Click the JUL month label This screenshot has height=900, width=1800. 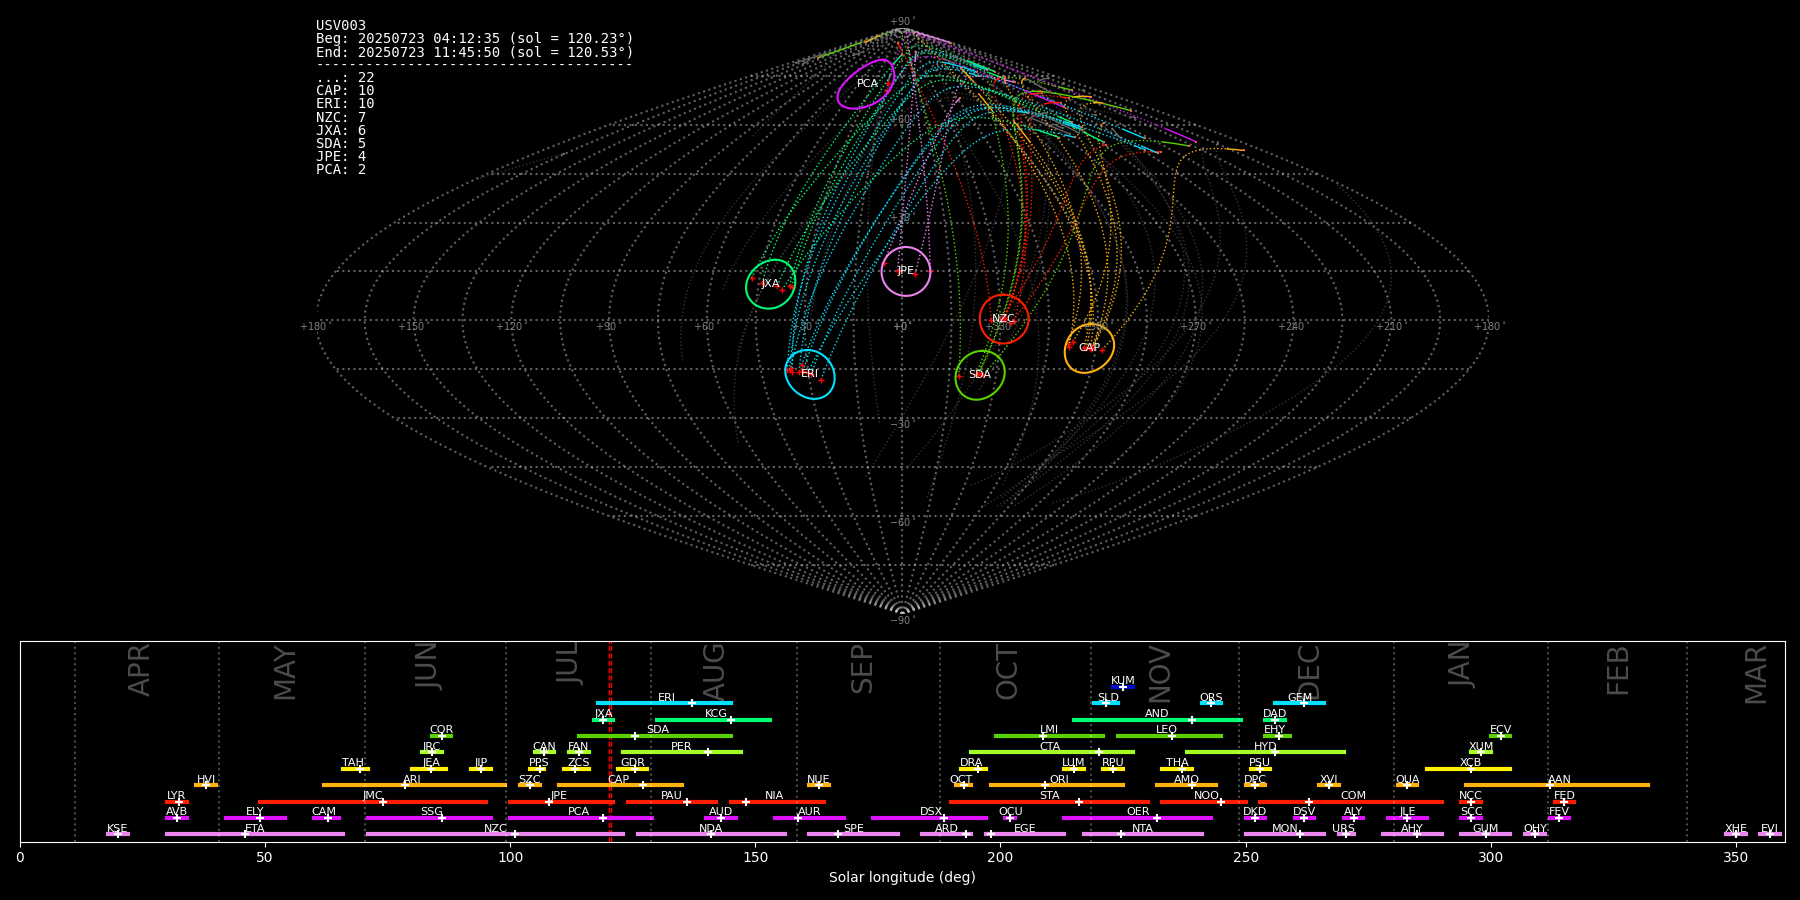568,662
